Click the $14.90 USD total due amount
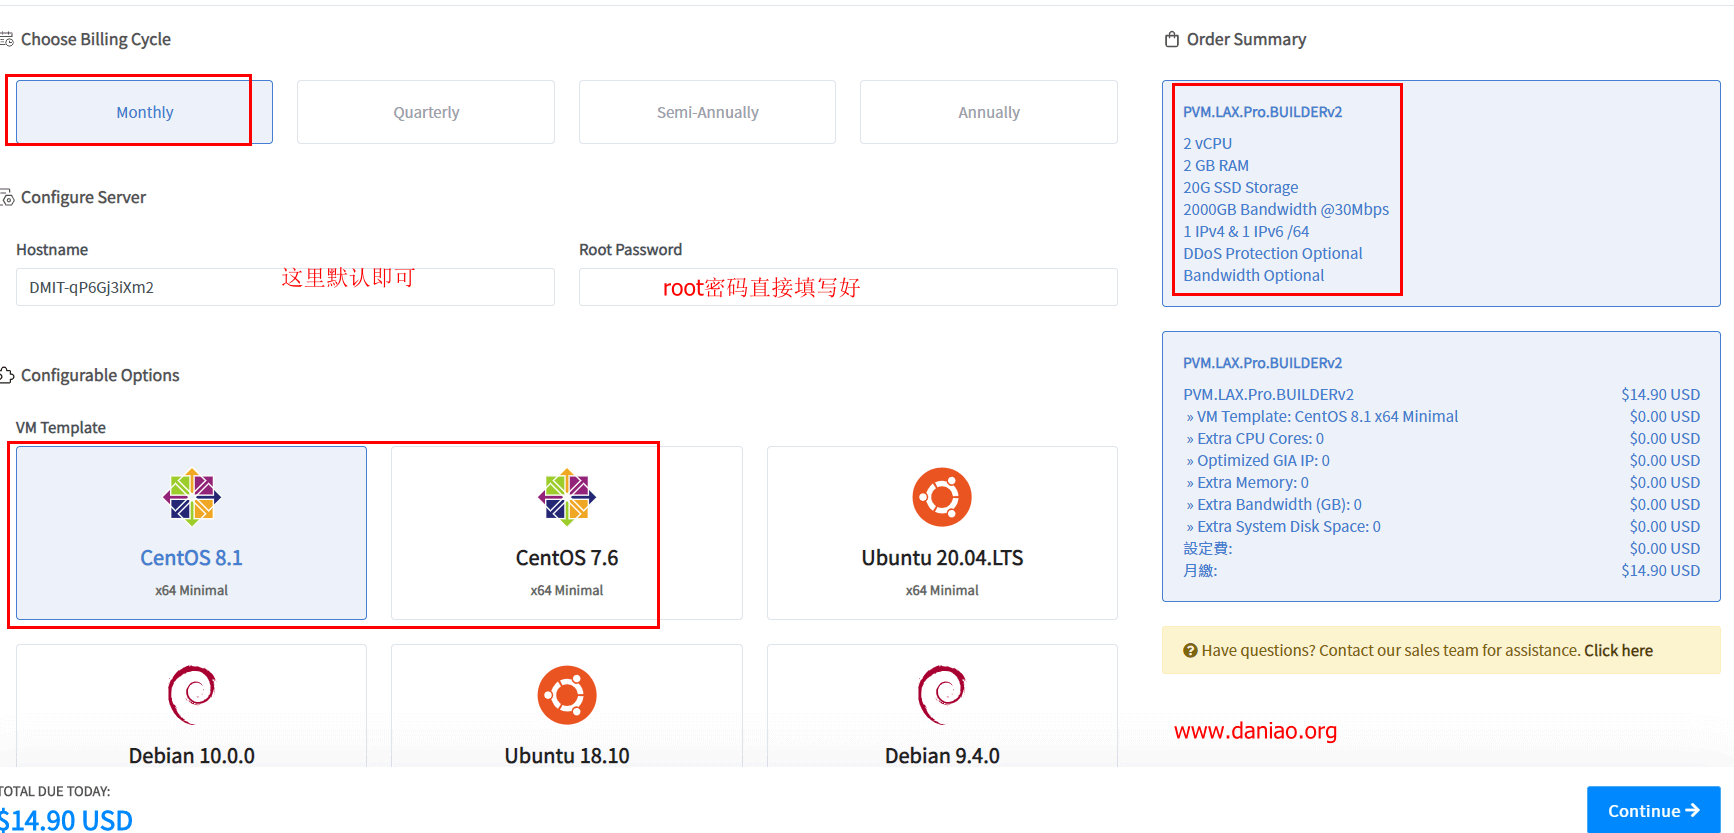 66,820
